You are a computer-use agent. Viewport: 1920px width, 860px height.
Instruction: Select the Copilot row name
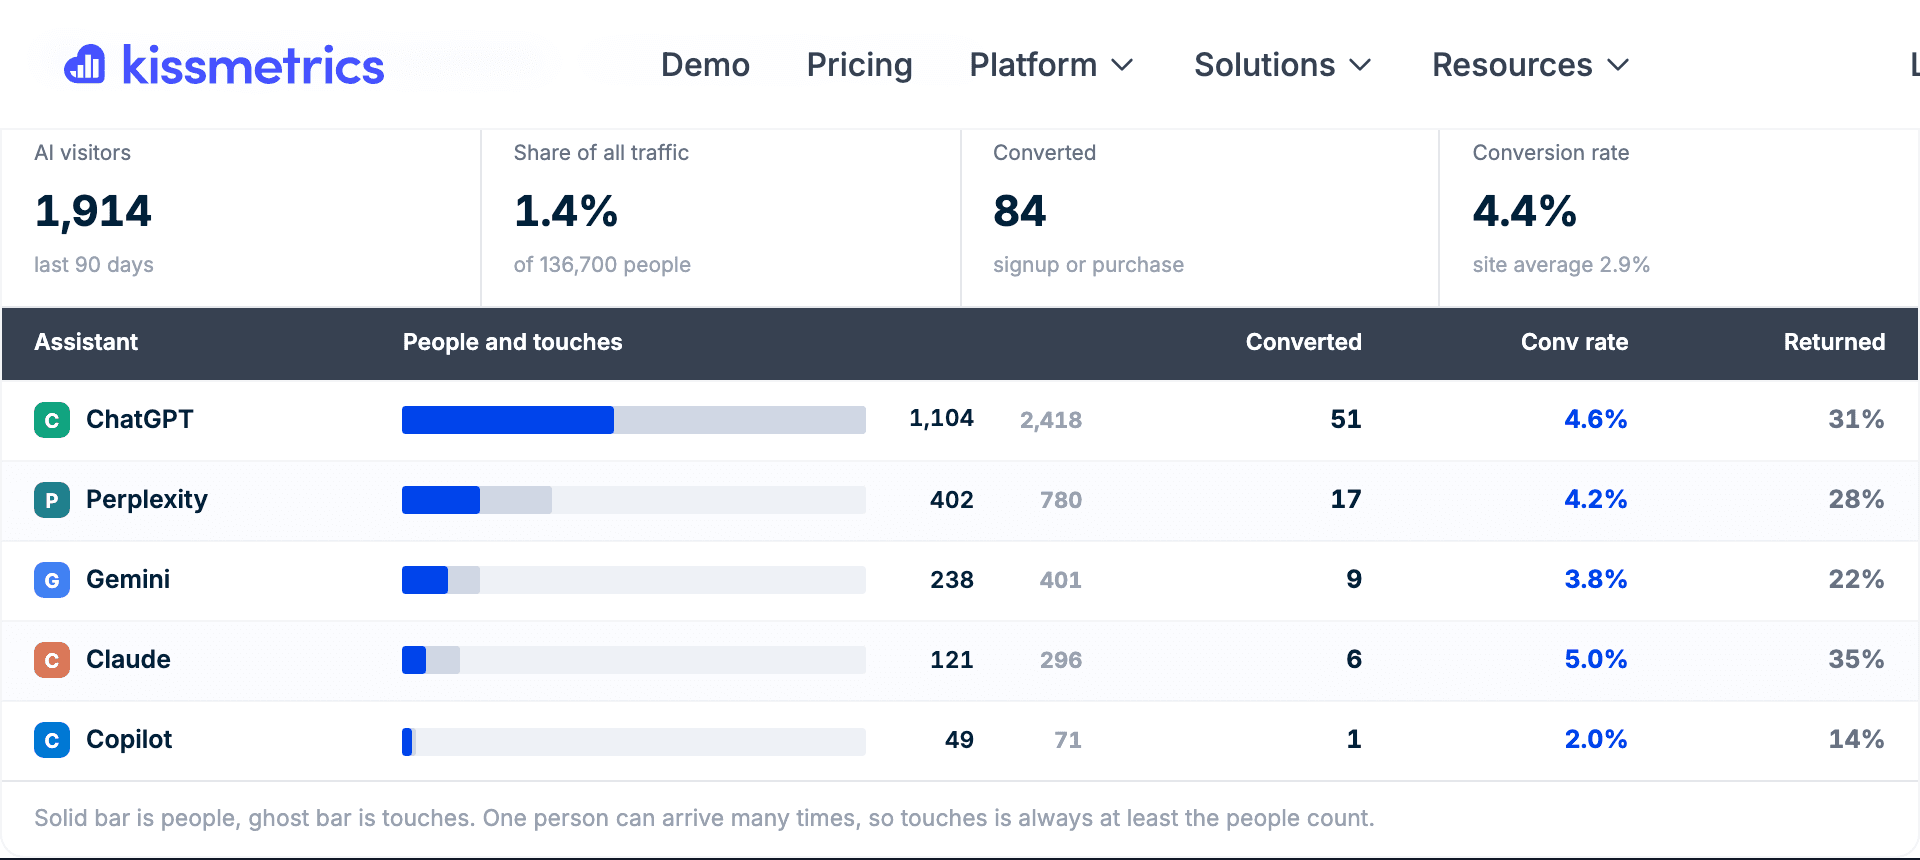tap(129, 739)
